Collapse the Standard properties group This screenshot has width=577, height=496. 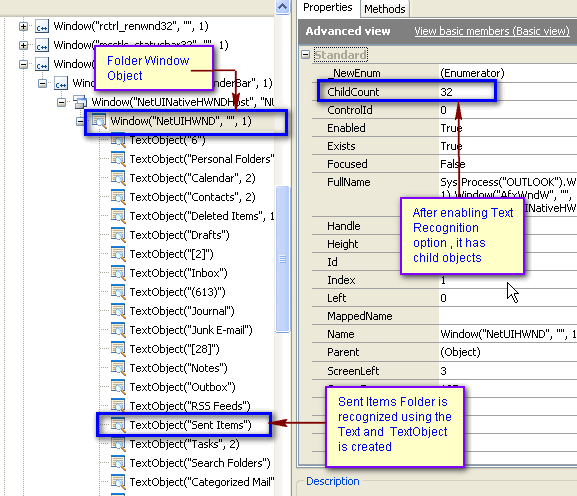pyautogui.click(x=305, y=55)
